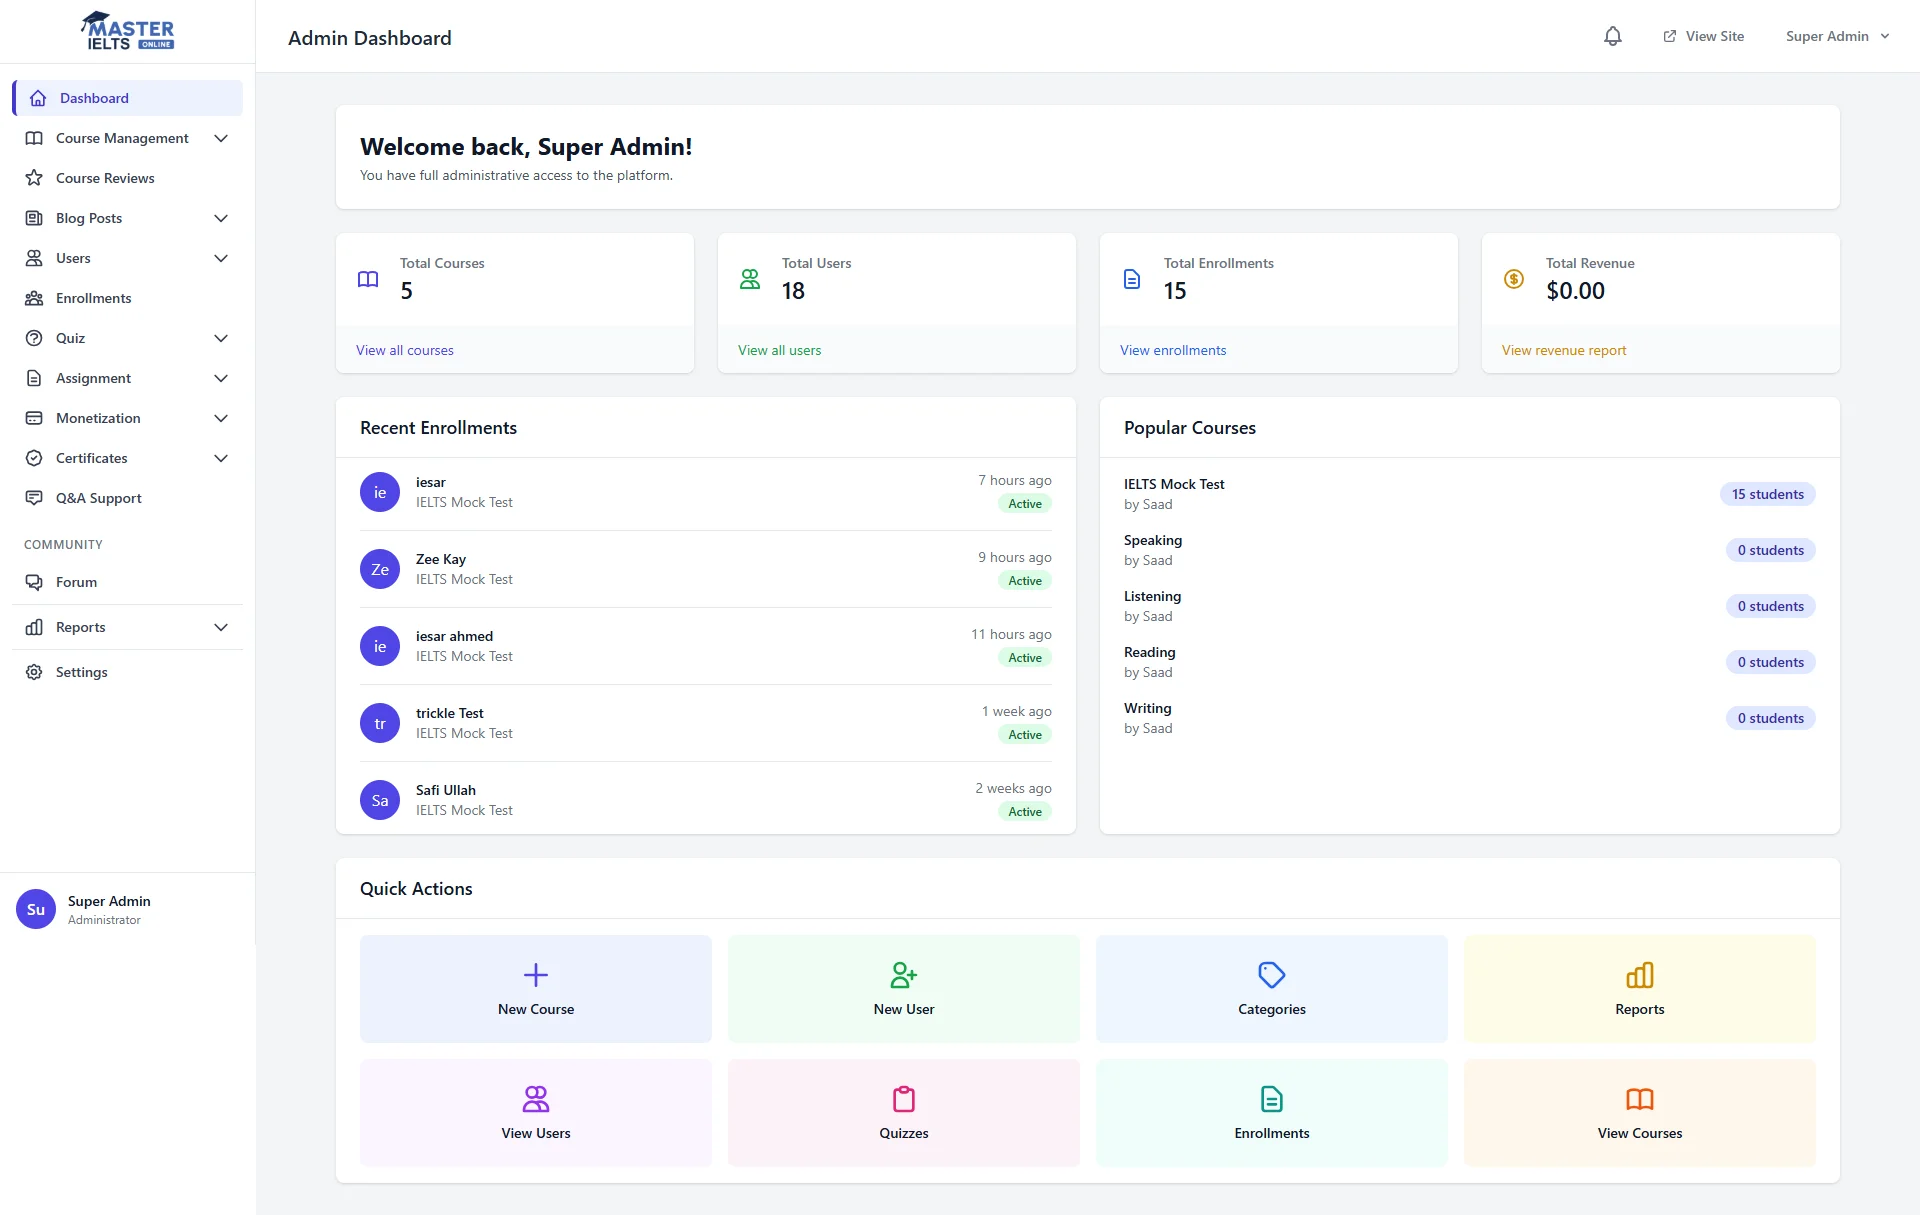Expand the Reports submenu chevron
The image size is (1920, 1215).
pyautogui.click(x=221, y=627)
